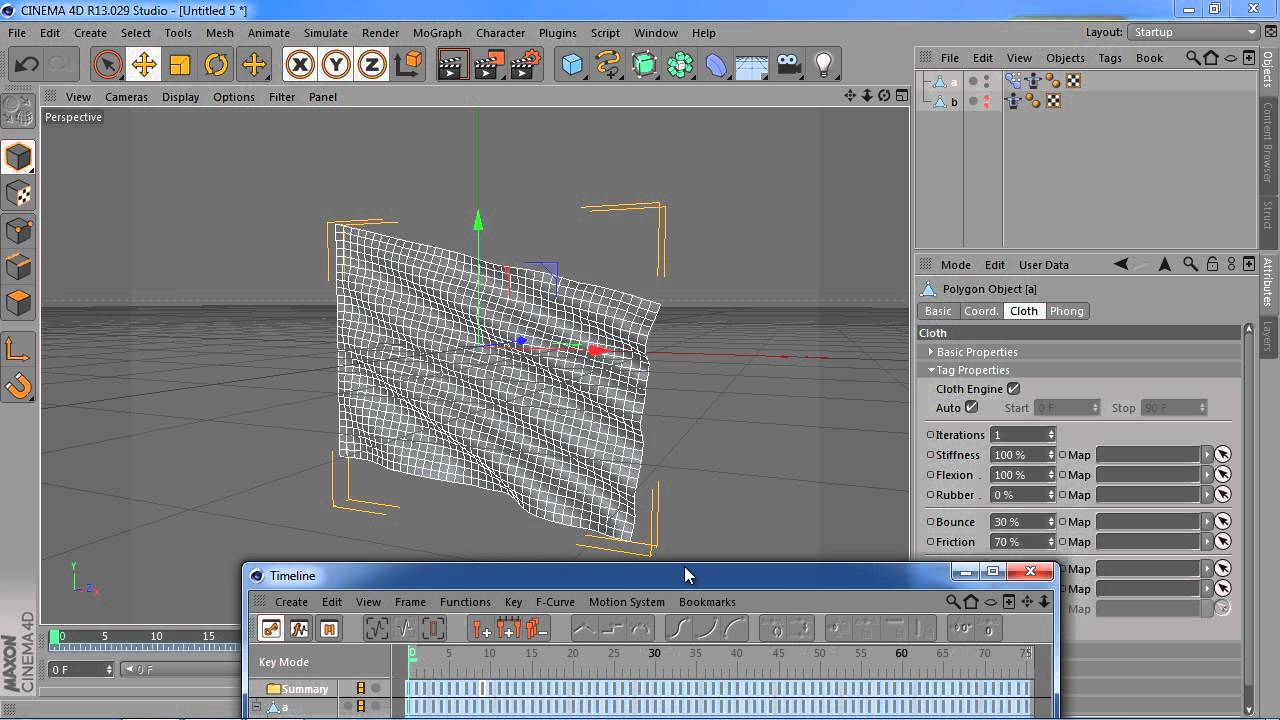Enable Axis mode icon
The width and height of the screenshot is (1280, 720).
click(19, 349)
